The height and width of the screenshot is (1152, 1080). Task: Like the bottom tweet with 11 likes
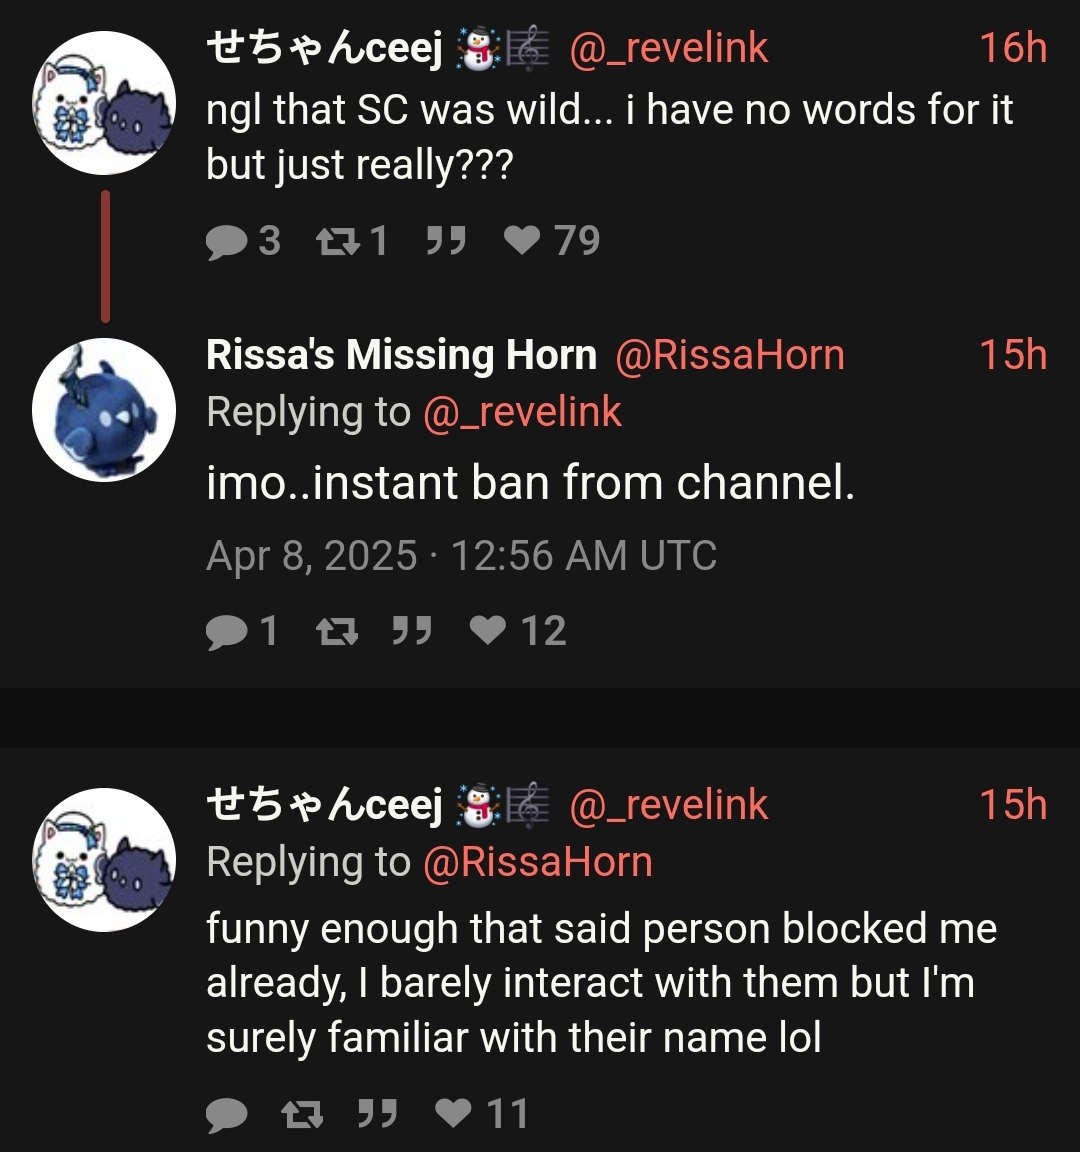454,1114
